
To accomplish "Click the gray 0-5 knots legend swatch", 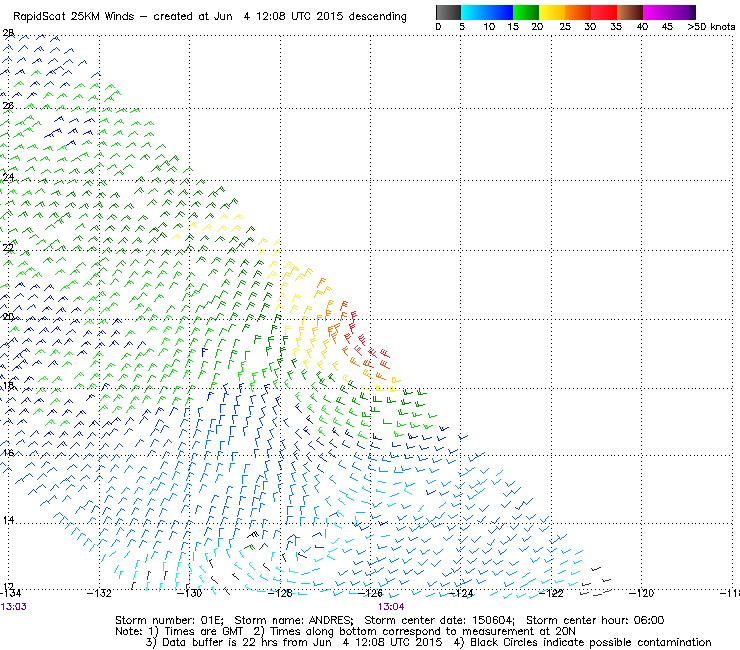I will (x=448, y=12).
